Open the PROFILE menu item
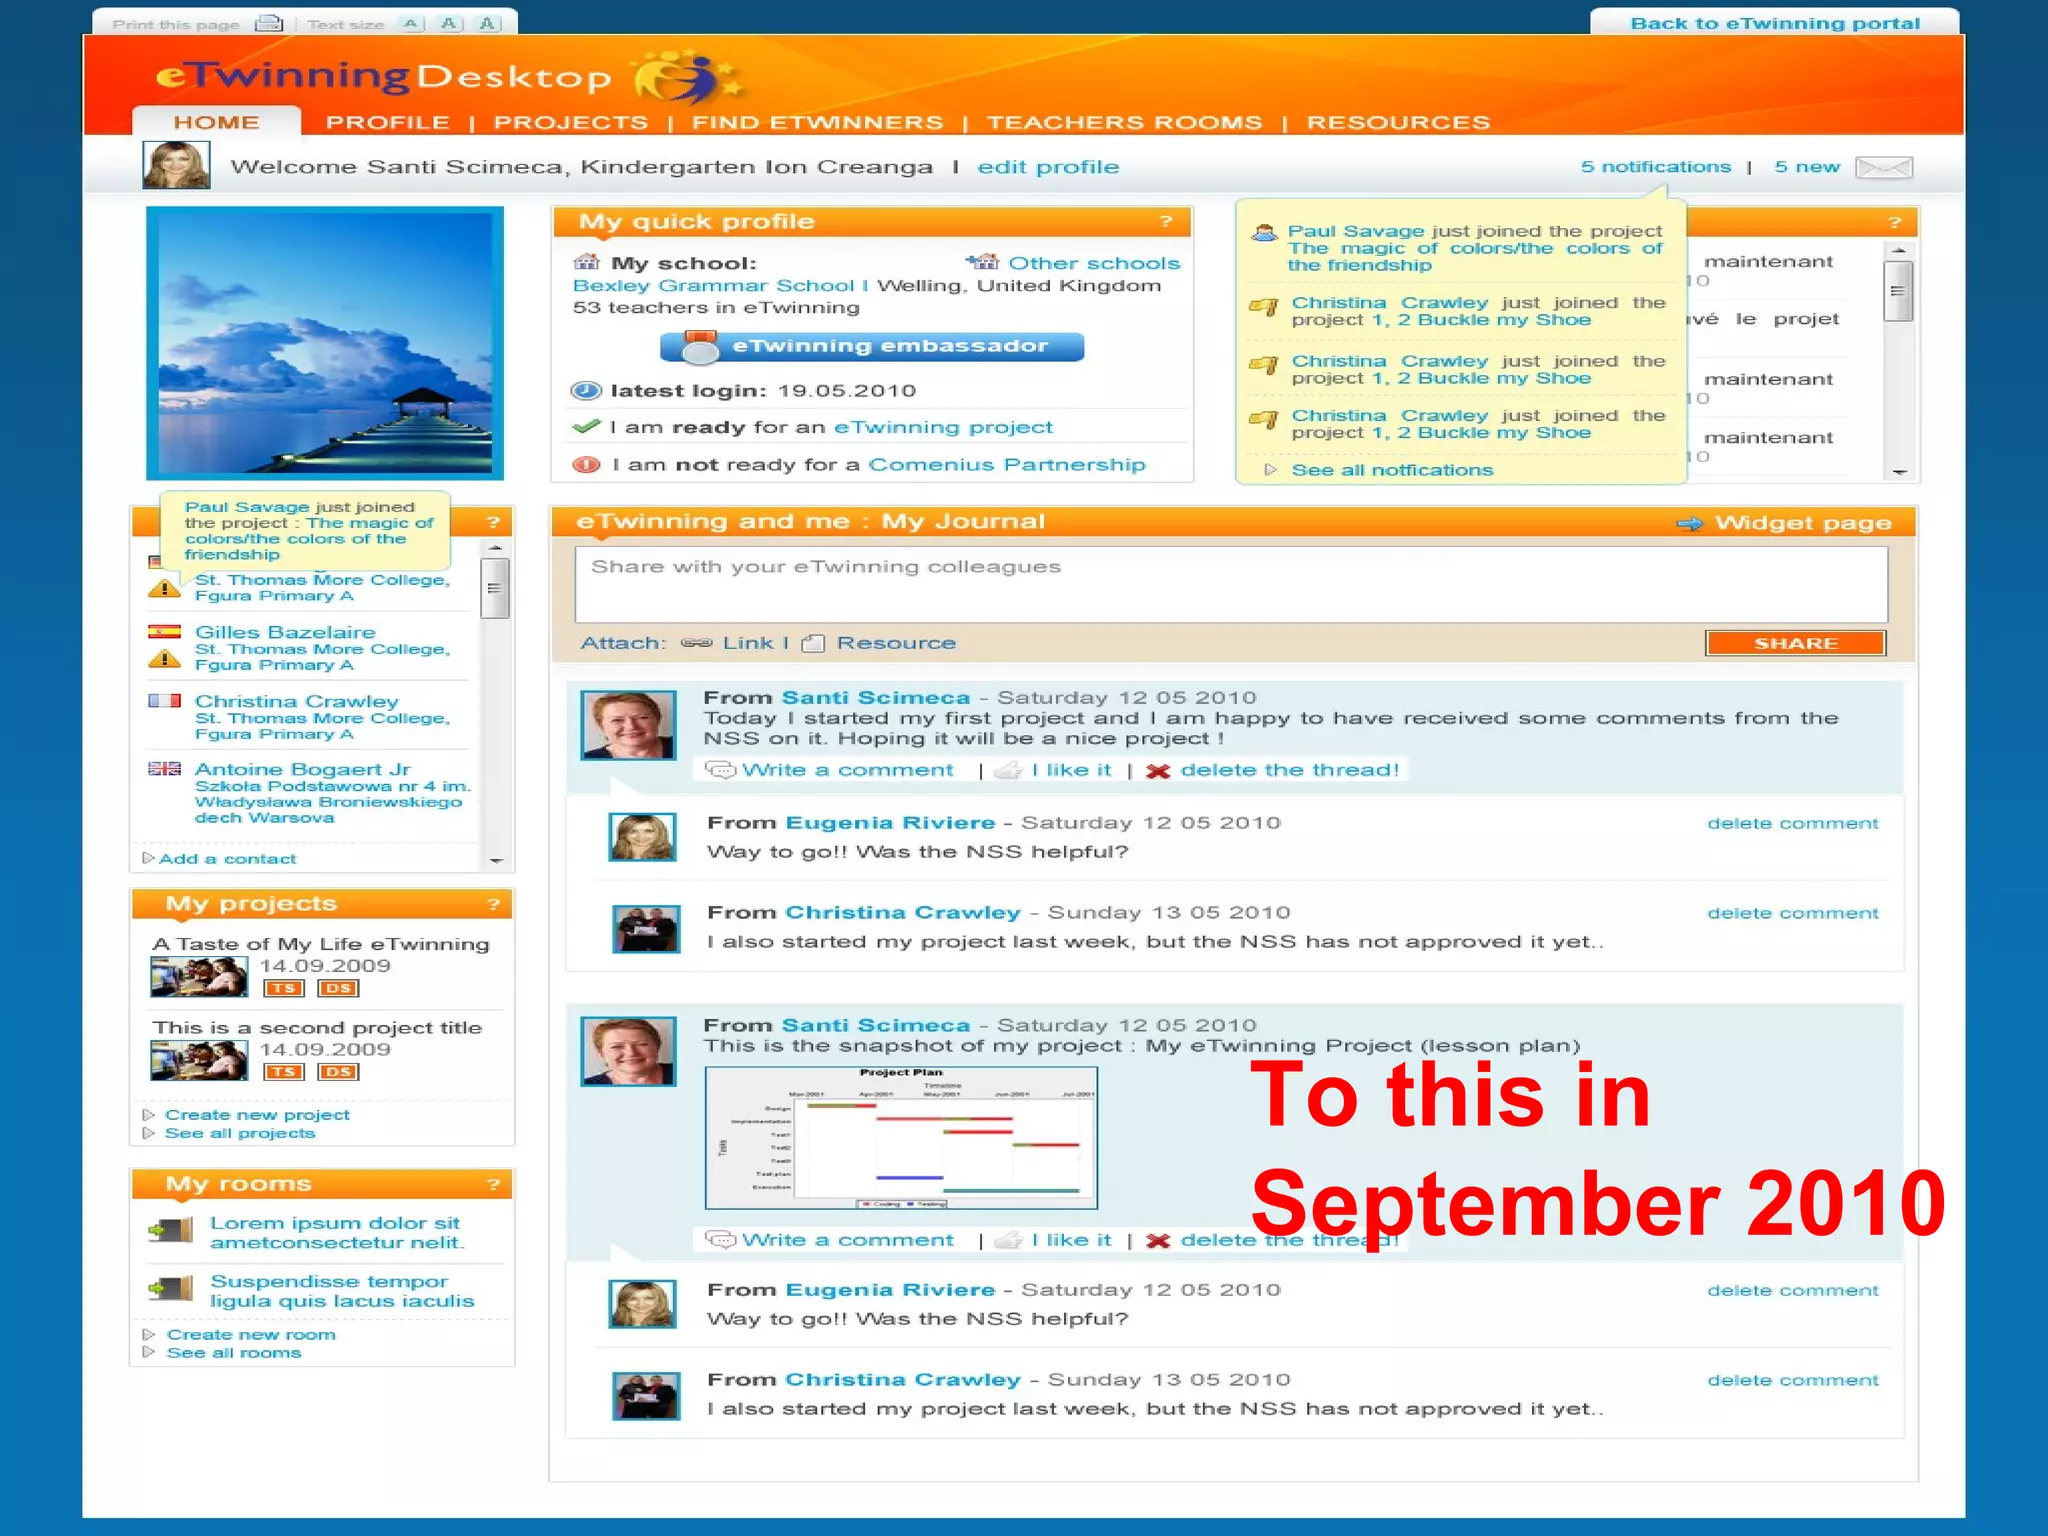This screenshot has height=1536, width=2048. (388, 122)
